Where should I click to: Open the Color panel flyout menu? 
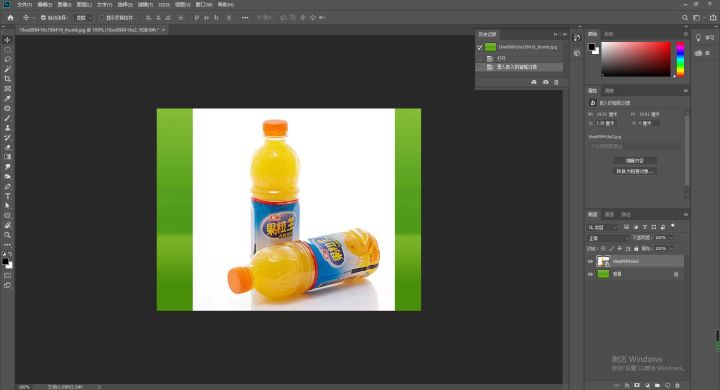pos(686,34)
